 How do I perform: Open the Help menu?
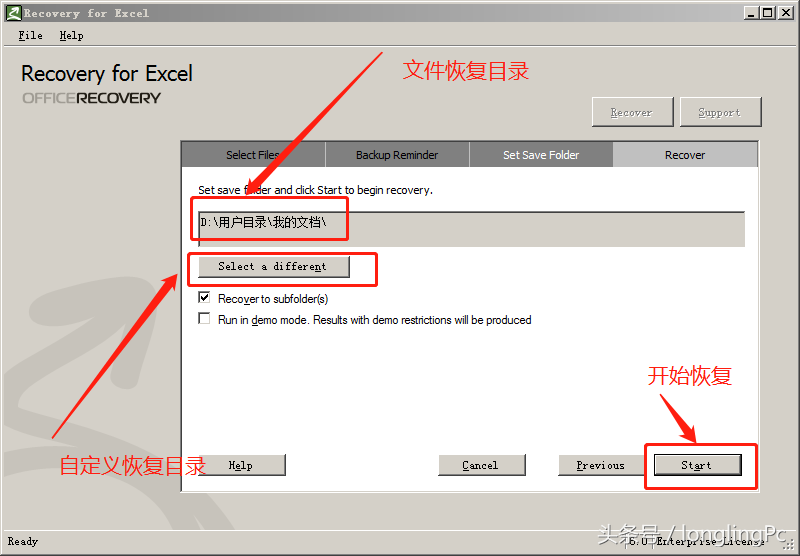[x=71, y=36]
